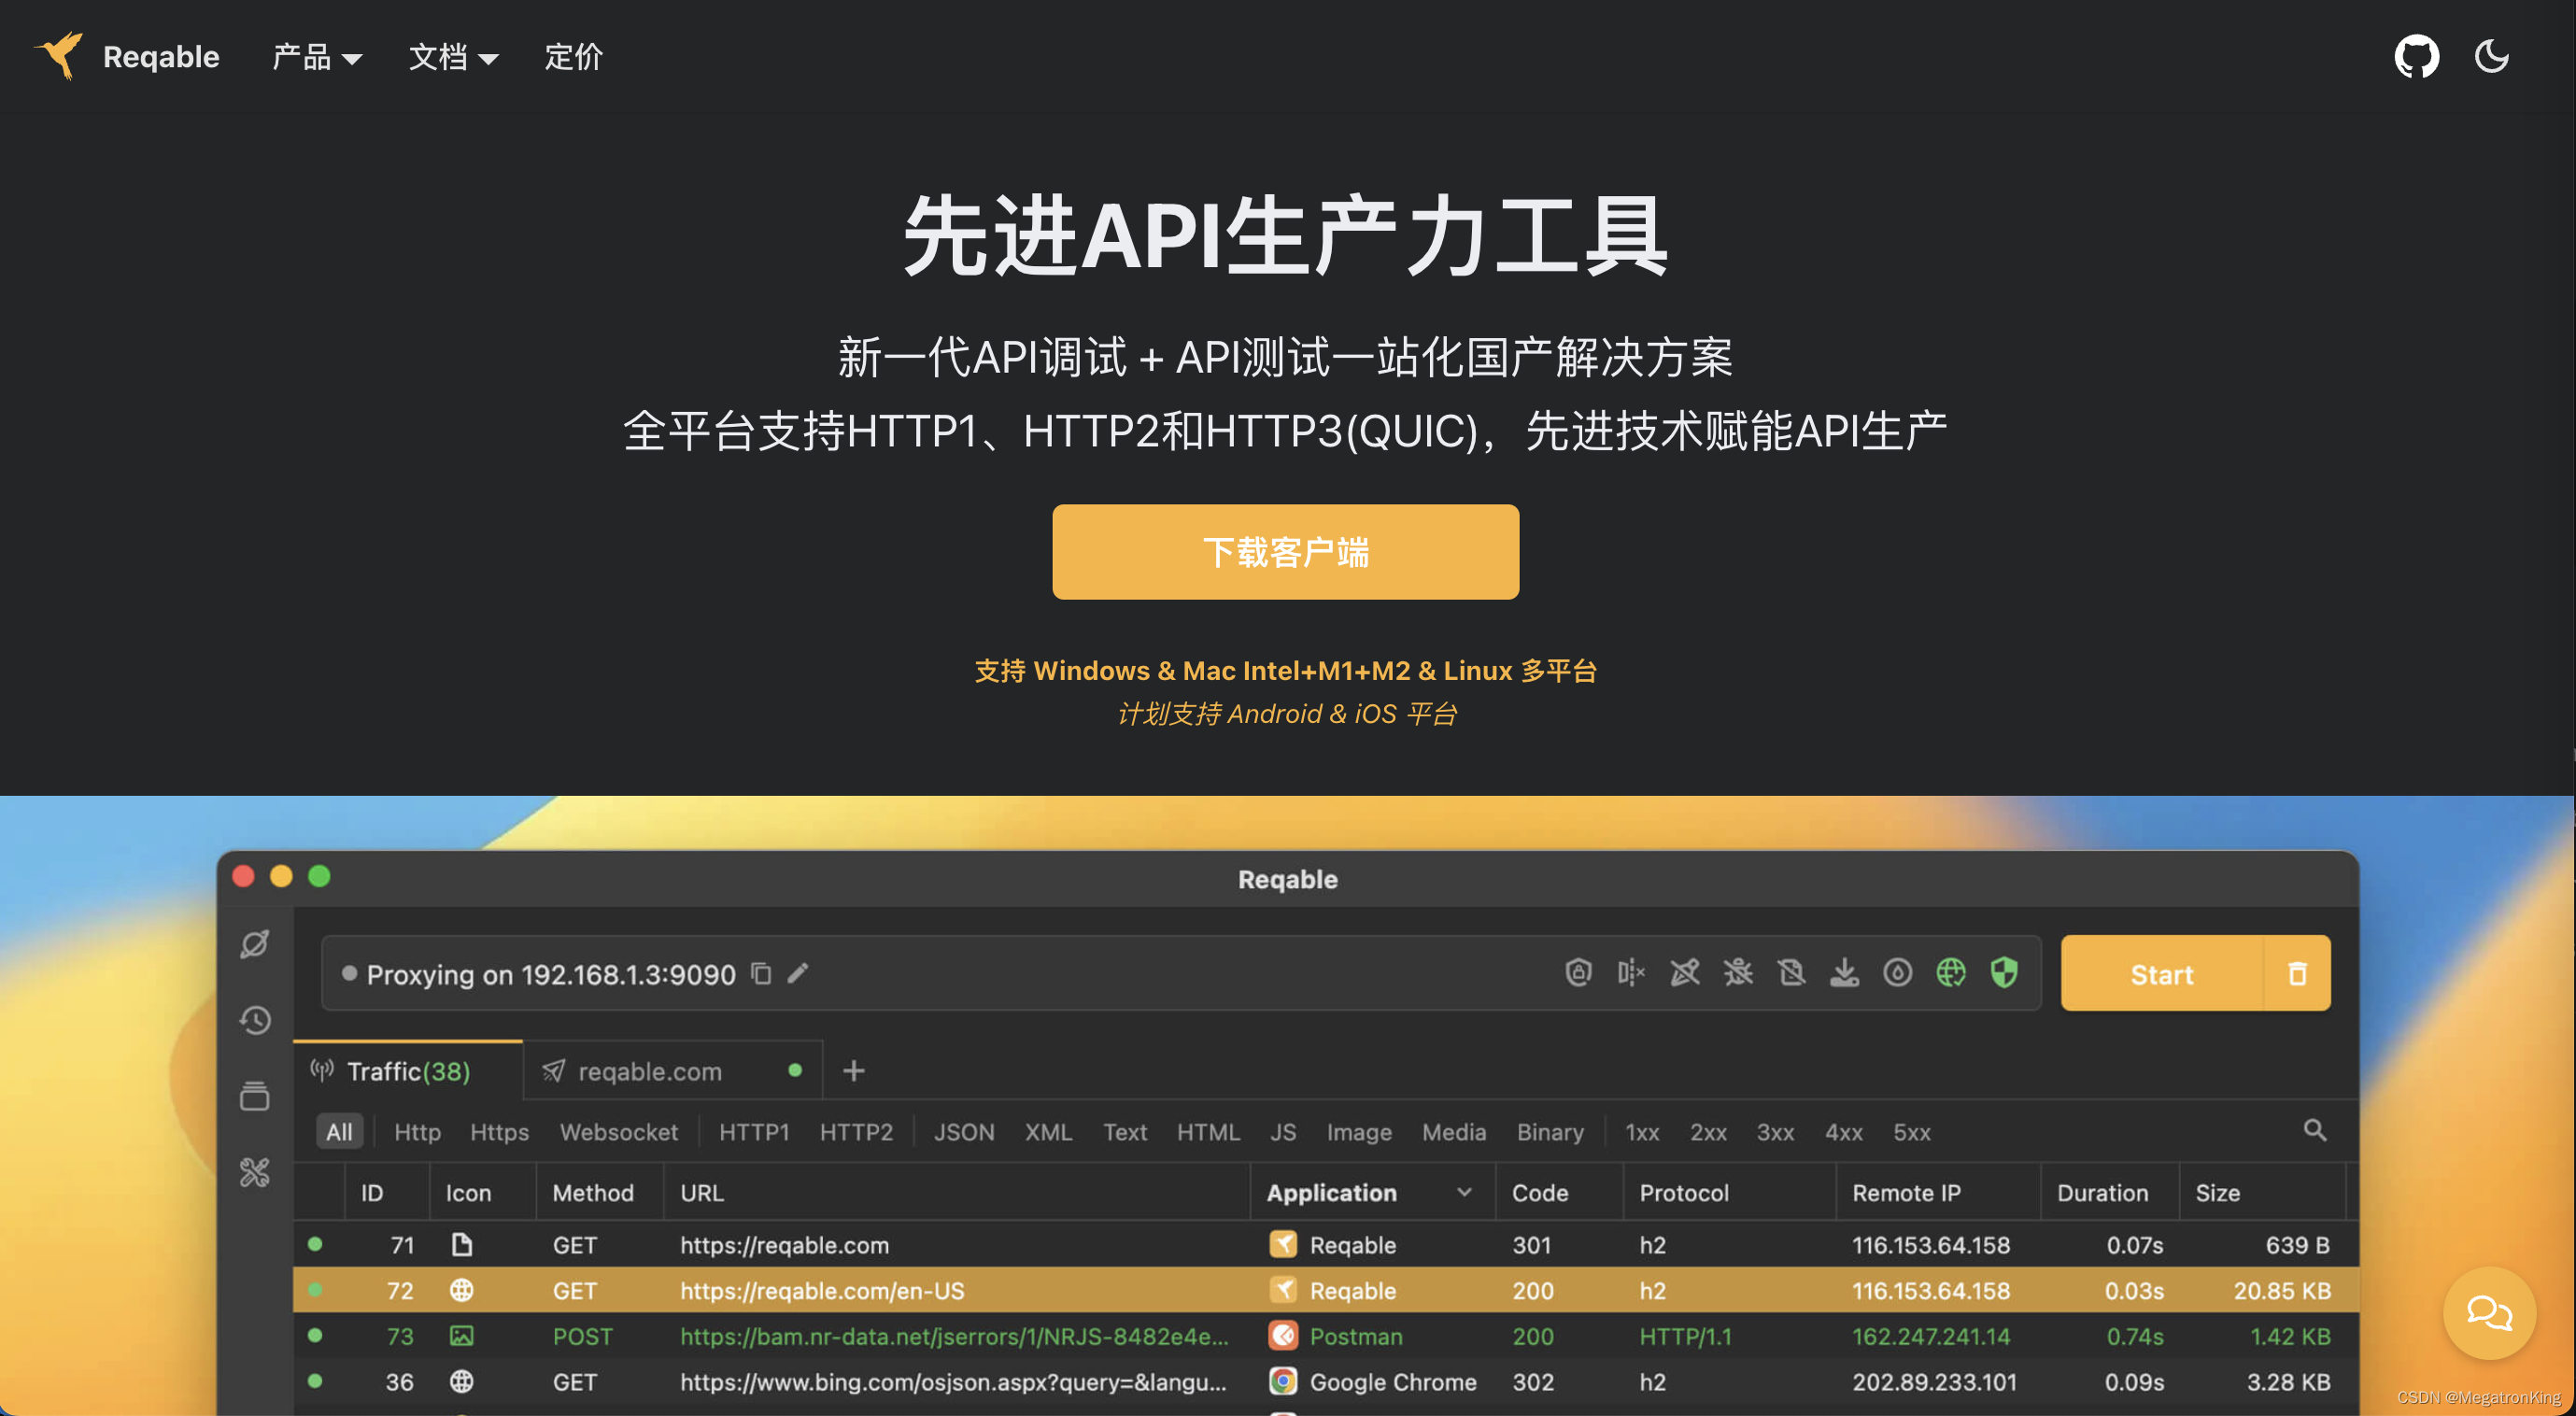The width and height of the screenshot is (2576, 1416).
Task: Filter traffic by JS
Action: point(1283,1132)
